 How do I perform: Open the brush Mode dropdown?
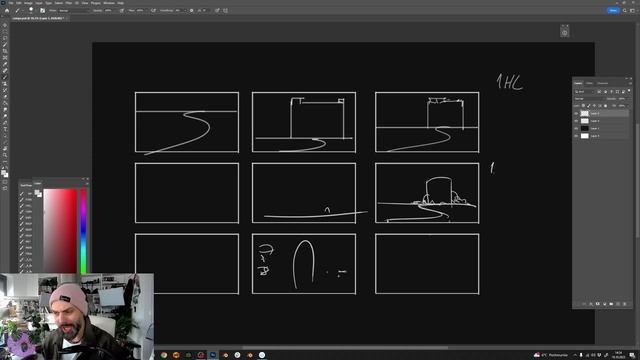coord(73,10)
